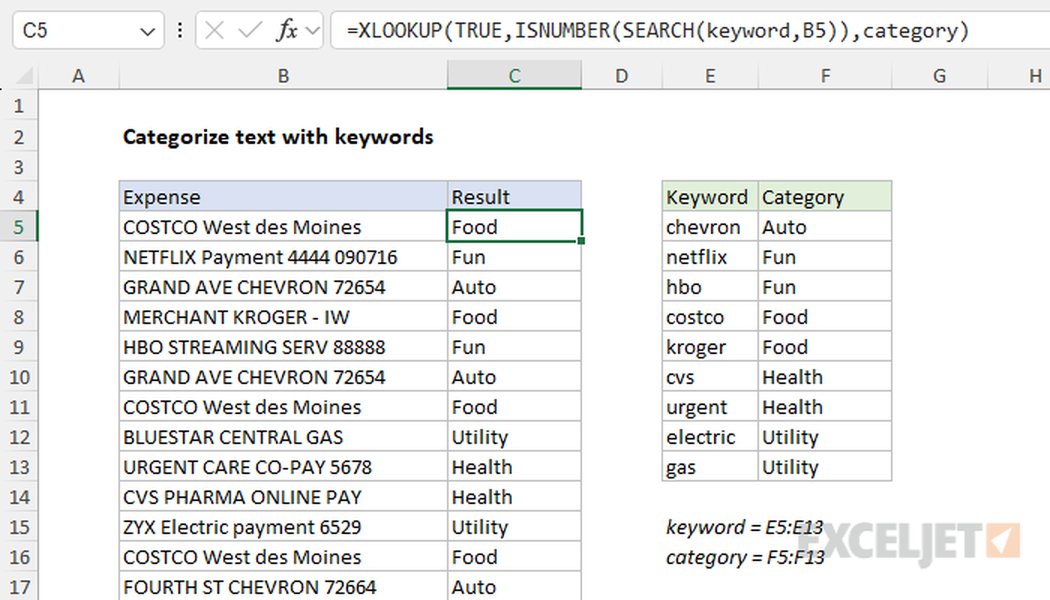Select keyword cell 'cvs'
1050x600 pixels.
(710, 377)
